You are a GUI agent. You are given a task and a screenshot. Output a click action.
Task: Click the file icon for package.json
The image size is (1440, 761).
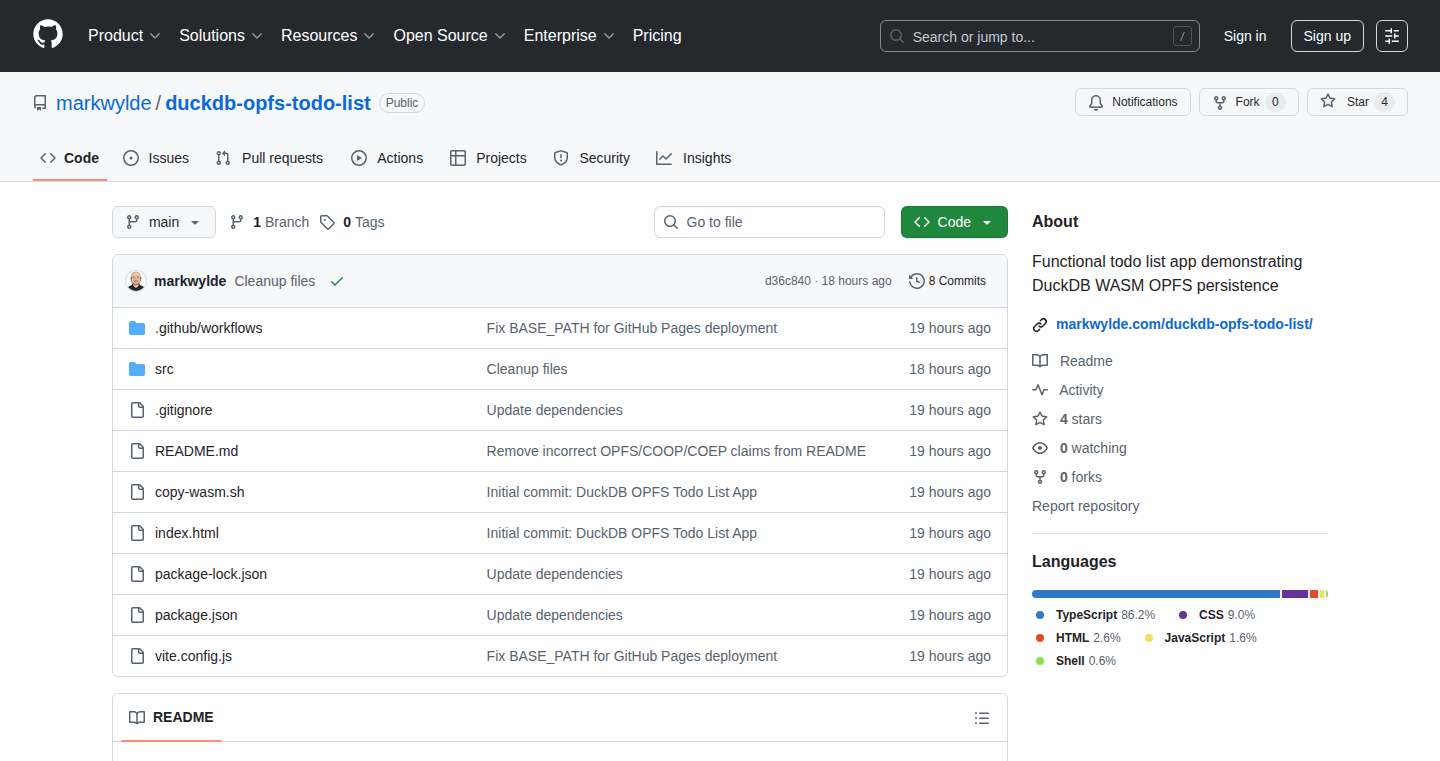tap(137, 615)
